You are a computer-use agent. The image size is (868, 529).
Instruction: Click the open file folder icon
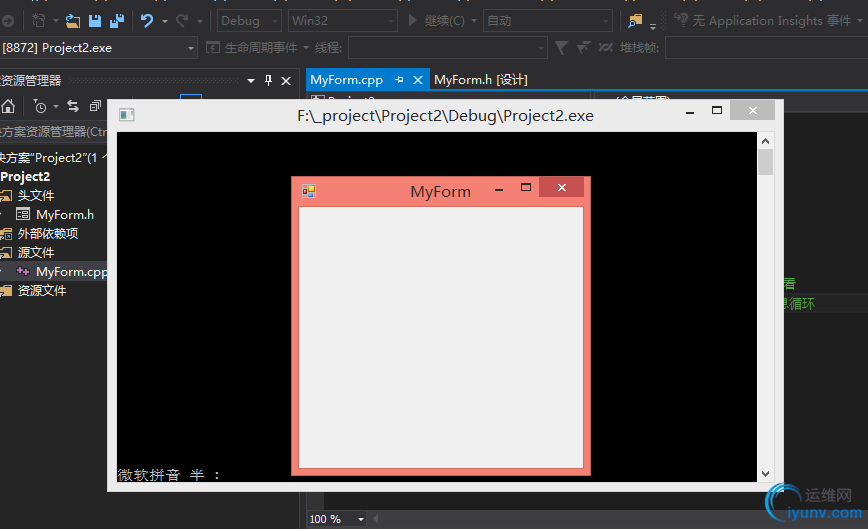coord(73,21)
